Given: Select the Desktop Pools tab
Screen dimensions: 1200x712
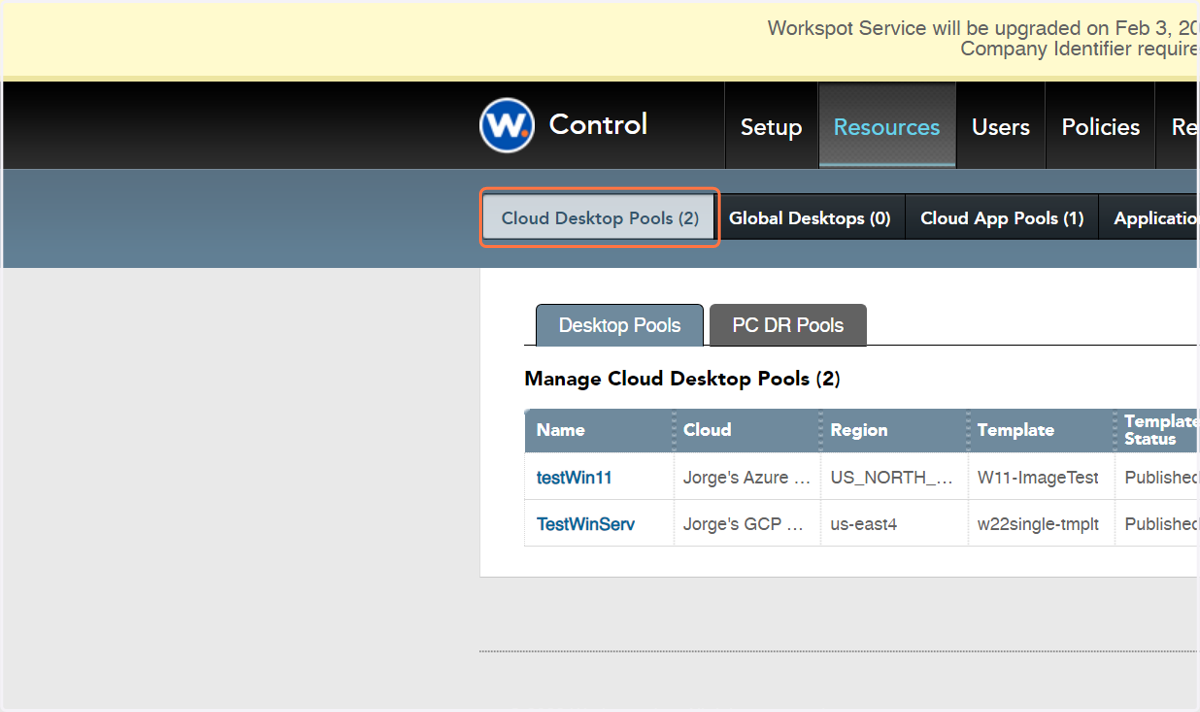Looking at the screenshot, I should click(x=620, y=325).
